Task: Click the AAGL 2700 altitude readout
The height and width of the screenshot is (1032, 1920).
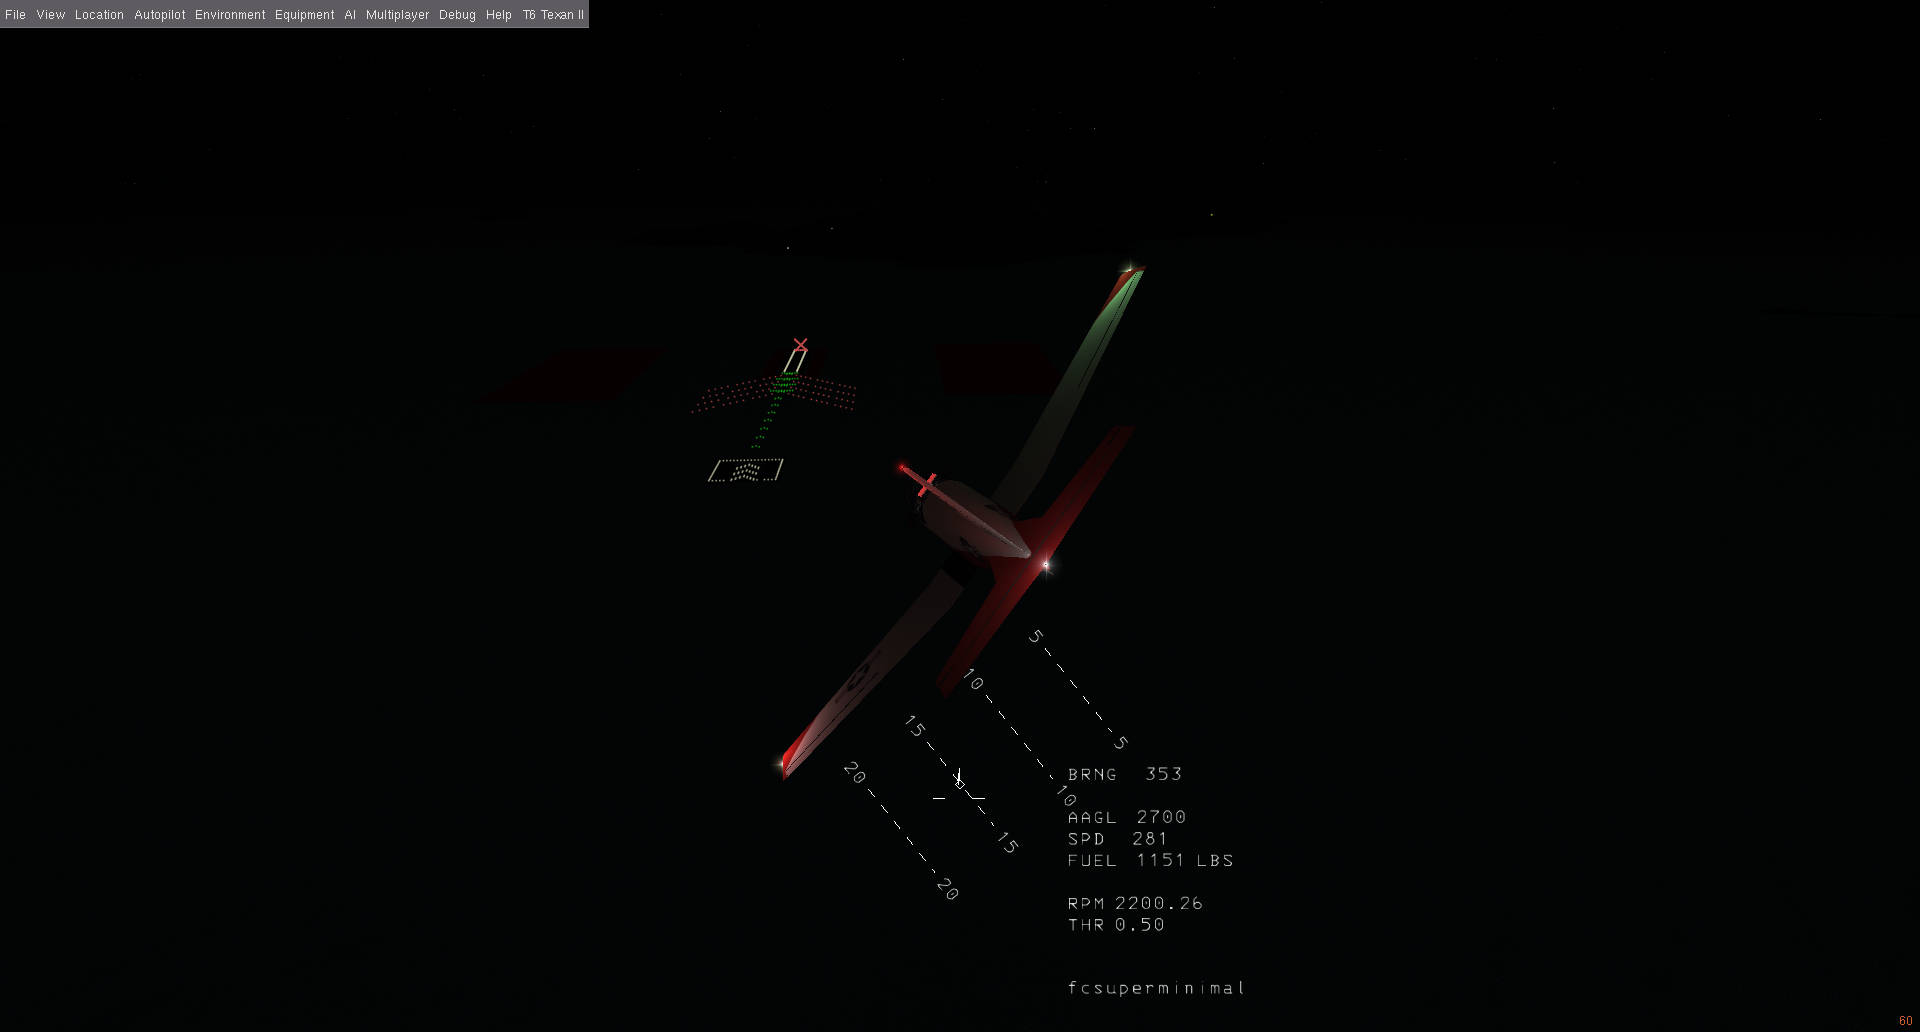Action: tap(1126, 817)
